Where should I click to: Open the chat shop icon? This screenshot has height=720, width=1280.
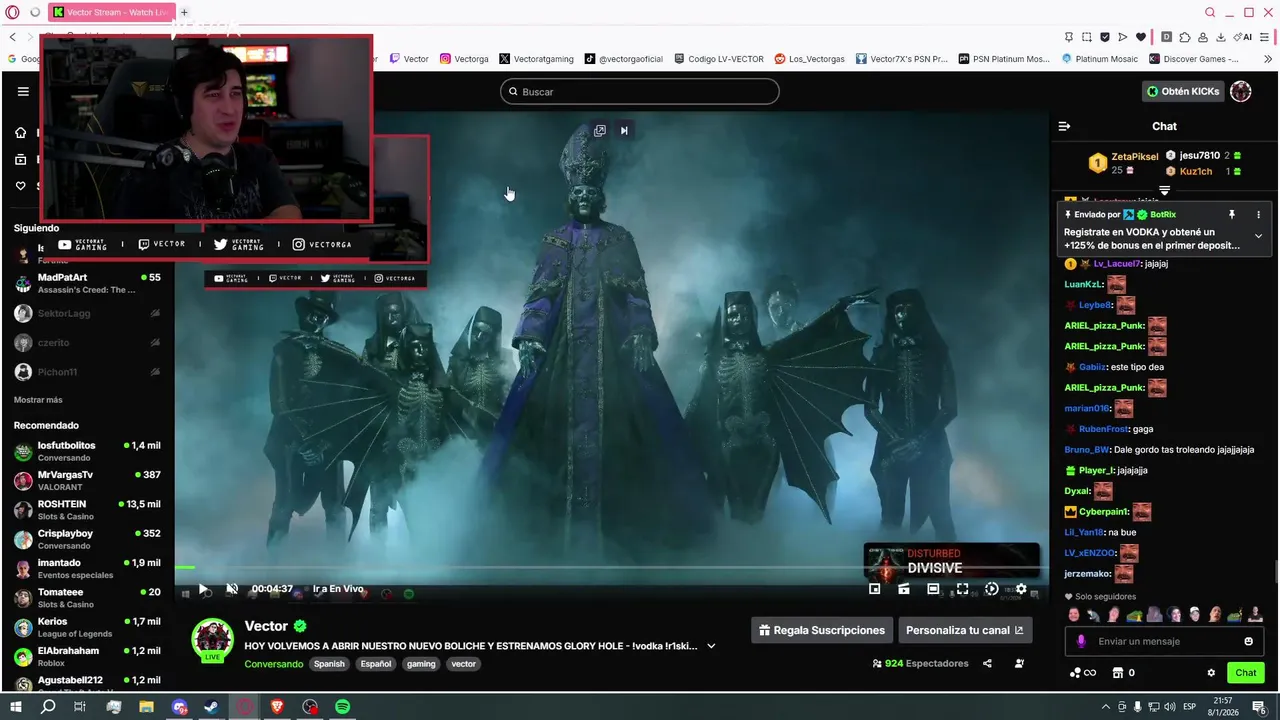[x=1118, y=673]
